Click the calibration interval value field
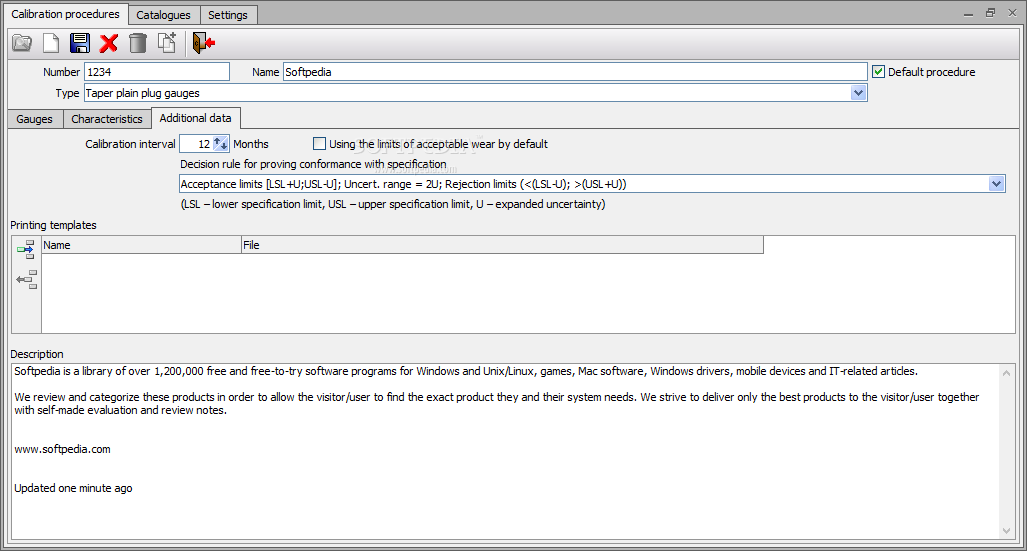 point(196,143)
